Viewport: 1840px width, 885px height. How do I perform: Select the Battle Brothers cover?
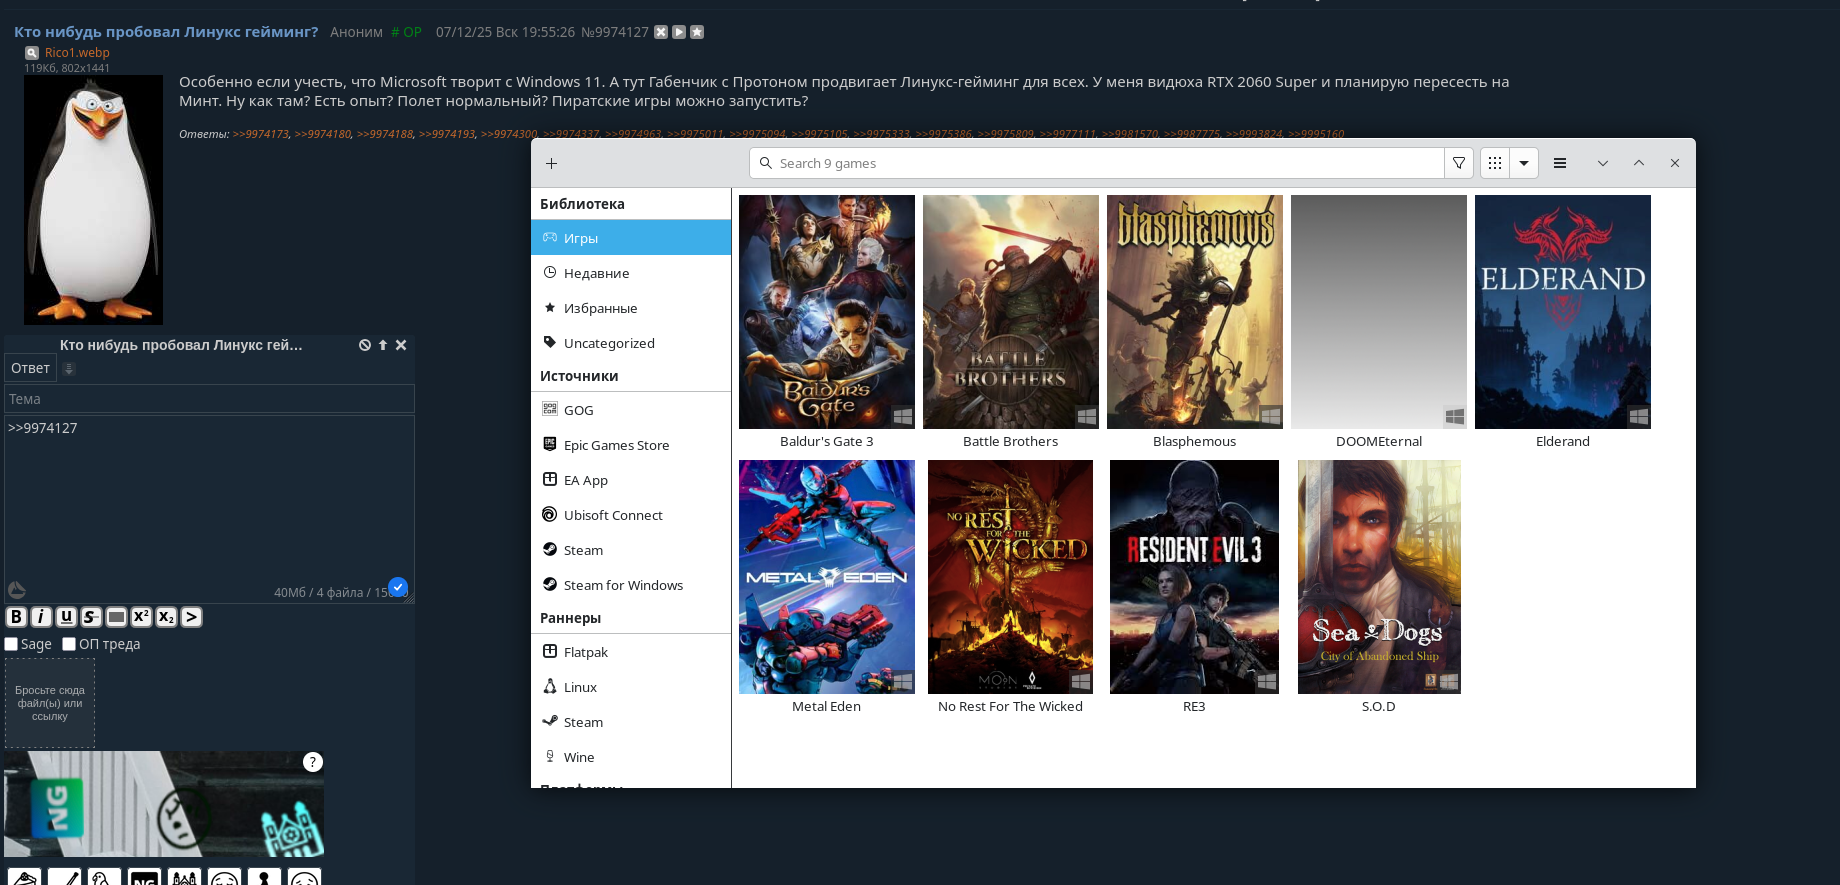pyautogui.click(x=1011, y=312)
